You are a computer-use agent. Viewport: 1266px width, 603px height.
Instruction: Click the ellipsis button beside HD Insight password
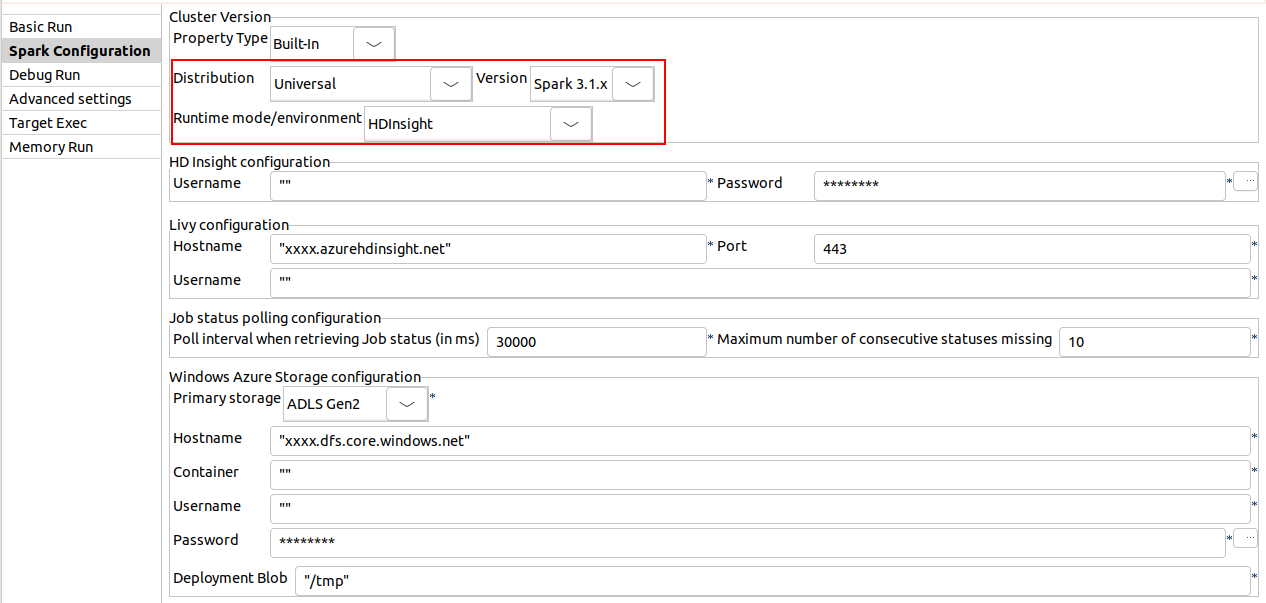pos(1245,181)
